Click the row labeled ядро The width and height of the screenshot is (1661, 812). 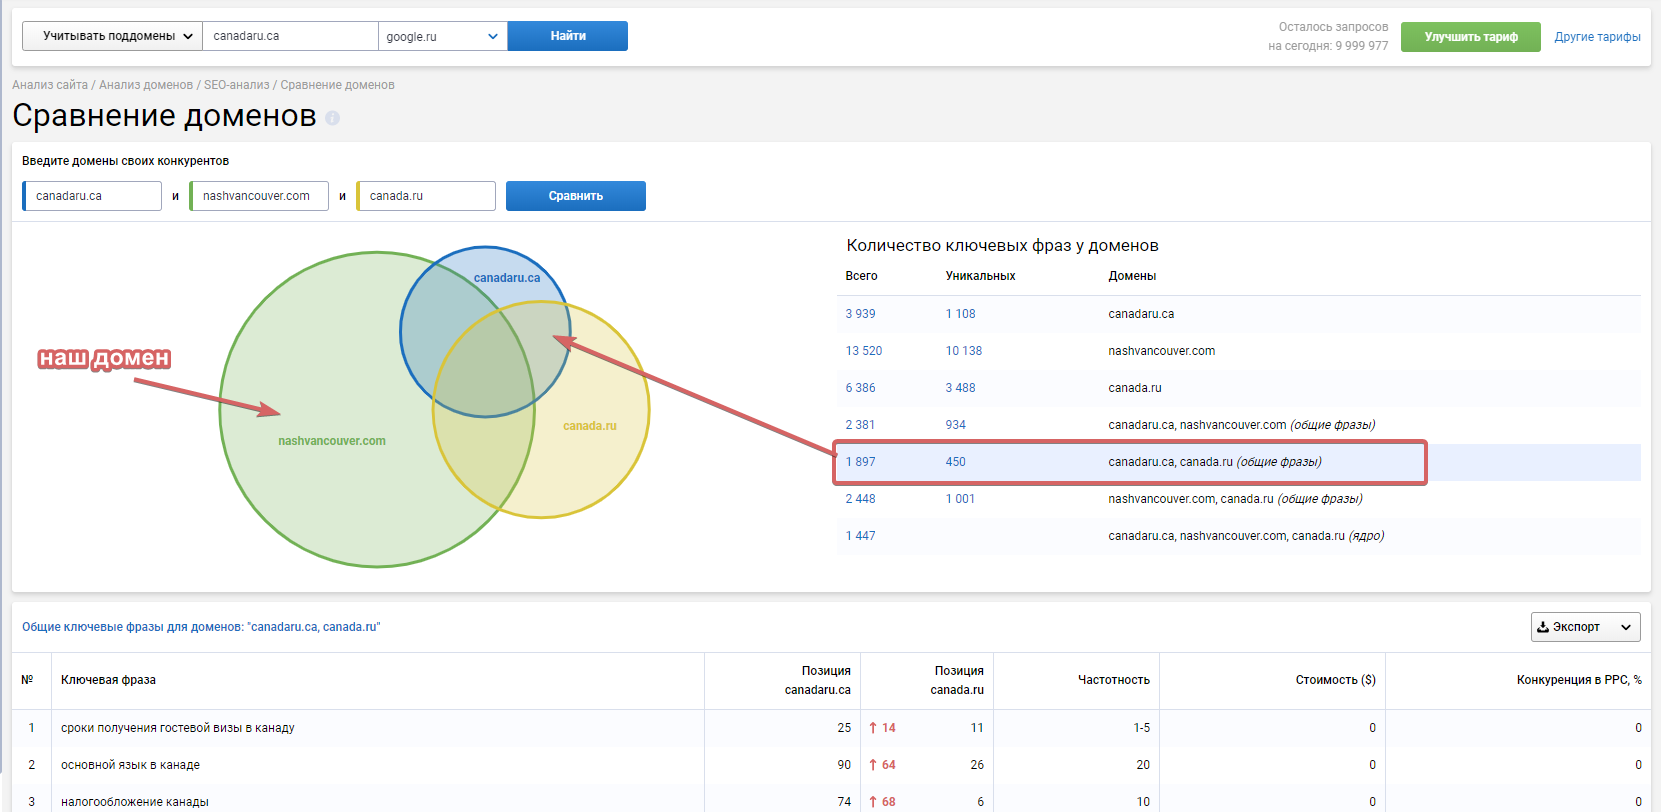pyautogui.click(x=1246, y=536)
